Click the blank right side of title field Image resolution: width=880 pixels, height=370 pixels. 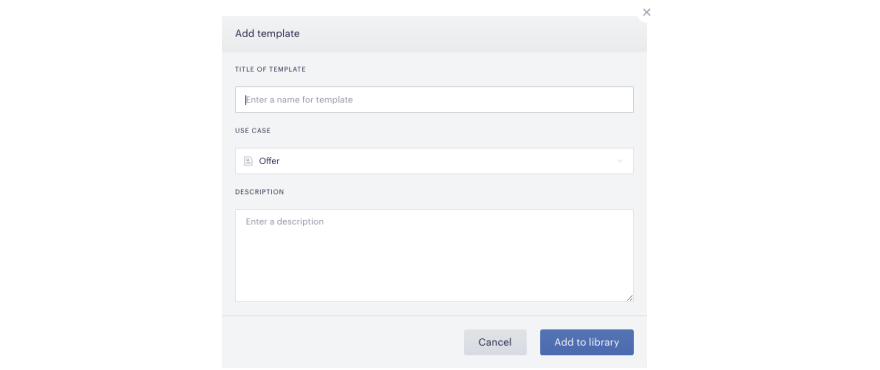[x=505, y=99]
